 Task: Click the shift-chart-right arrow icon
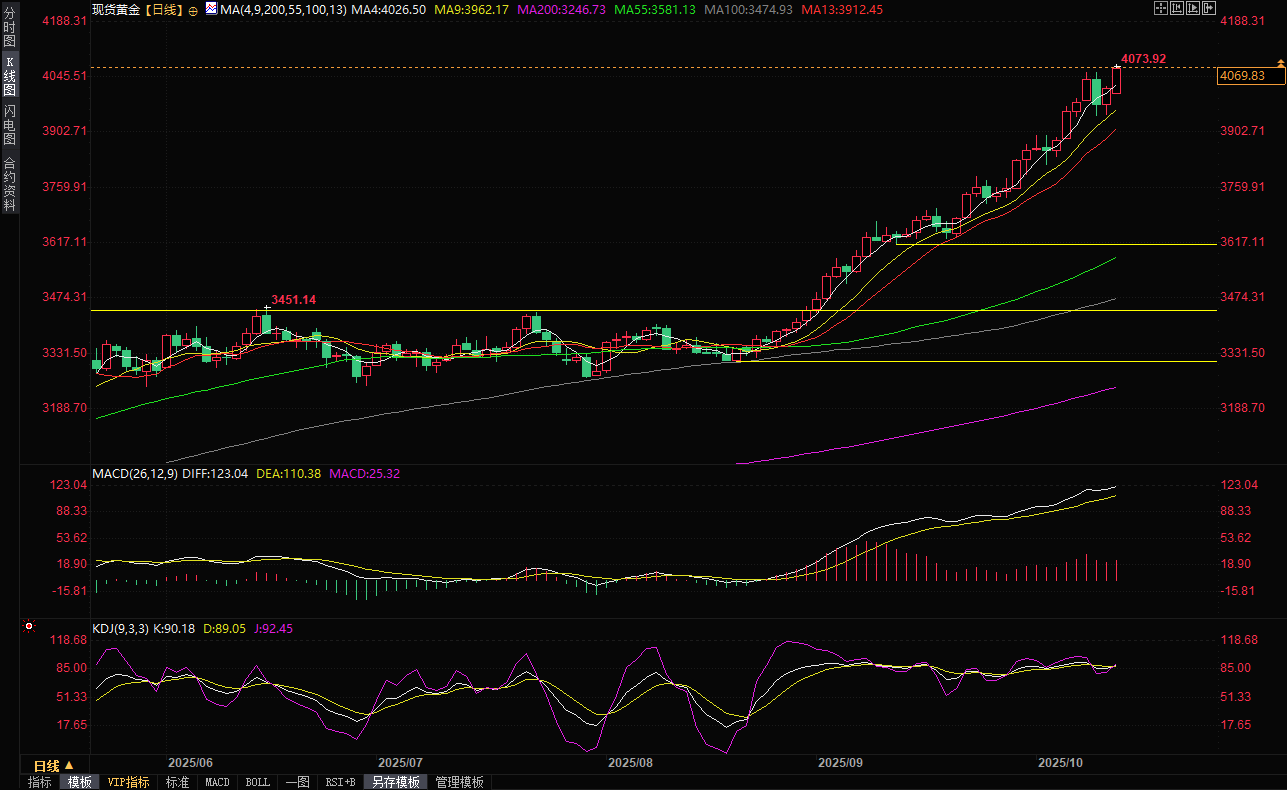(1209, 8)
